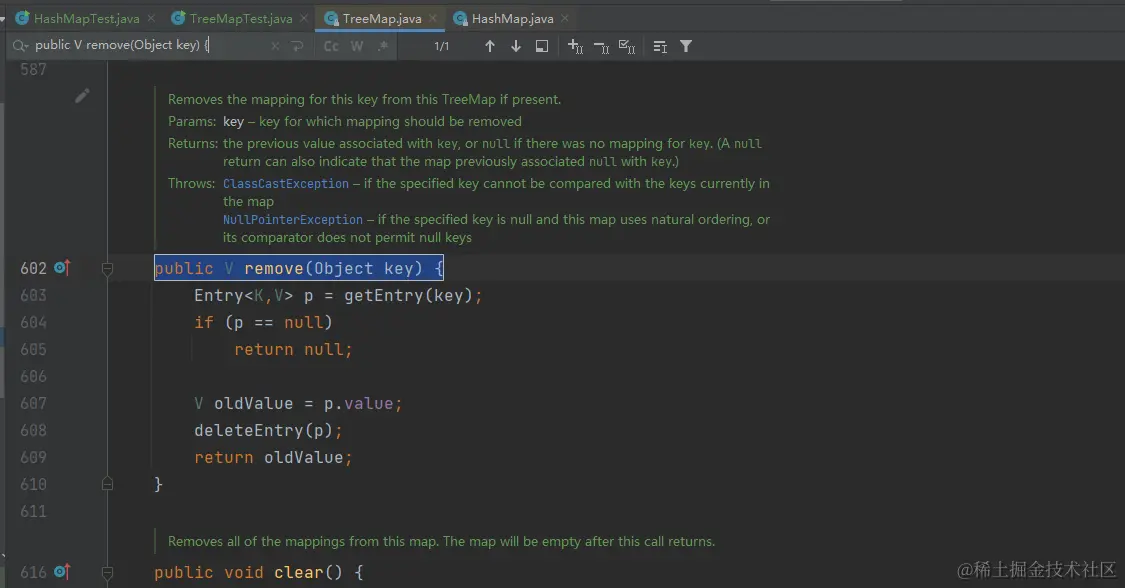Viewport: 1125px width, 588px height.
Task: Select all occurrences icon
Action: [627, 47]
